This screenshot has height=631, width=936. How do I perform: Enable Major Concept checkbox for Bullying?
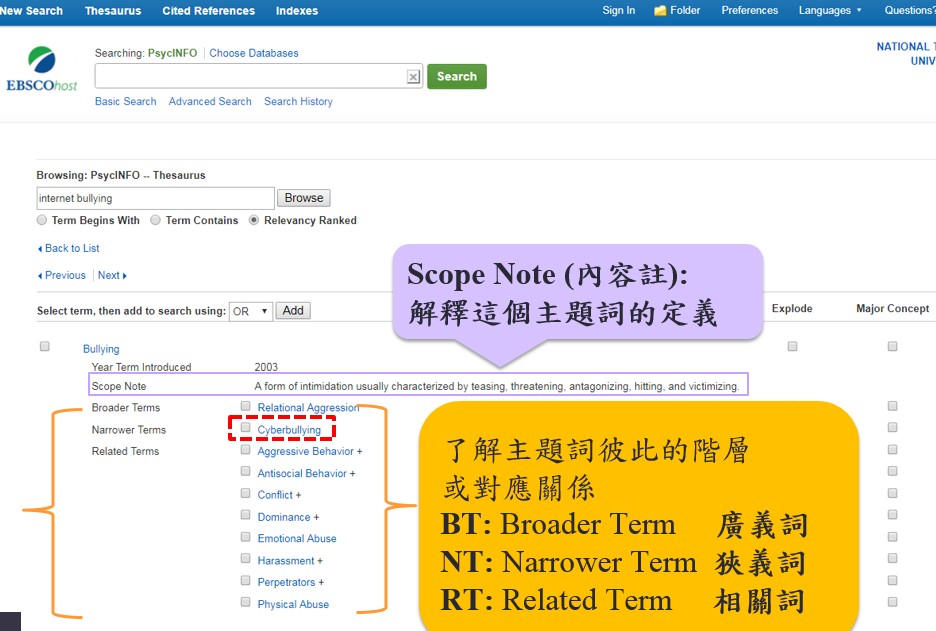click(892, 346)
